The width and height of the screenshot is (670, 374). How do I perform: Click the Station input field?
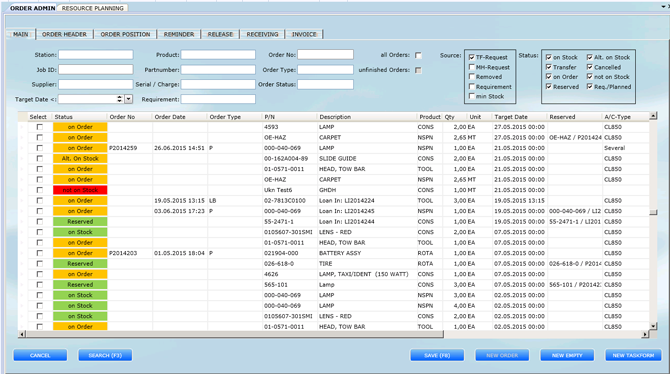pos(96,55)
